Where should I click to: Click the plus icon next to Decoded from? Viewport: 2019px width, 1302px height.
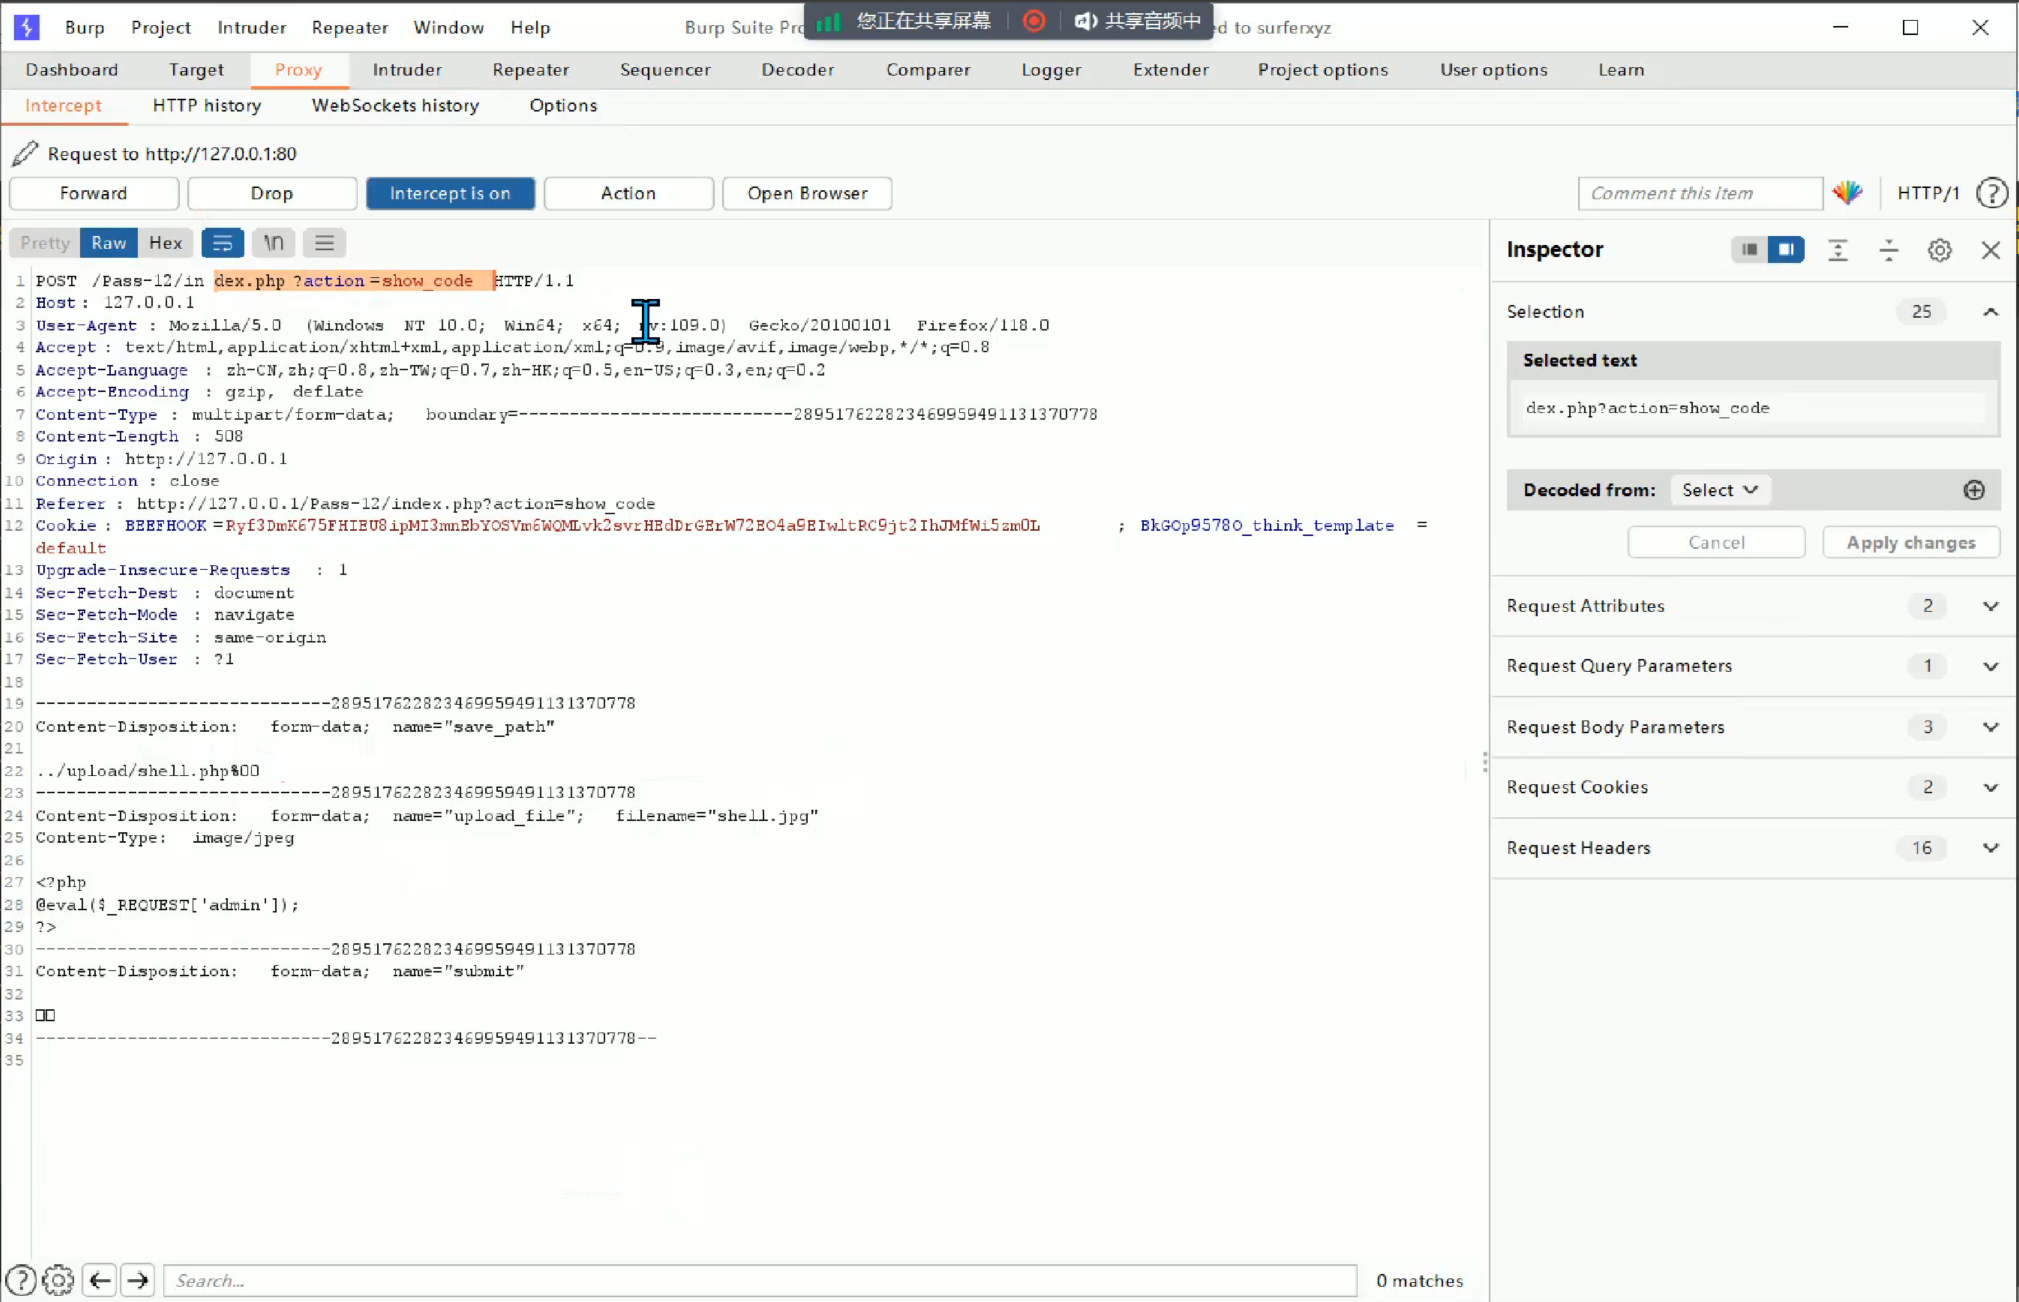(x=1974, y=490)
